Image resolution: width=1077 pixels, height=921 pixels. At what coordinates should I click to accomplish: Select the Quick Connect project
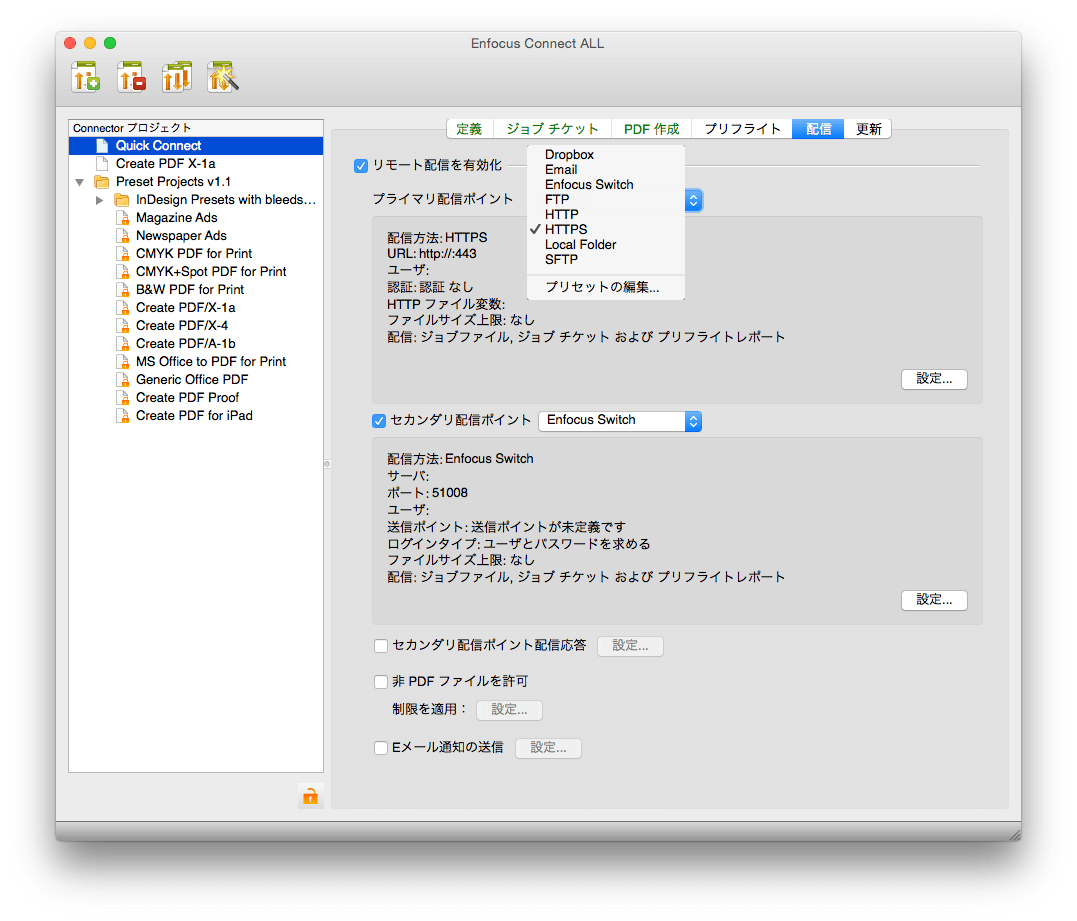(x=196, y=146)
